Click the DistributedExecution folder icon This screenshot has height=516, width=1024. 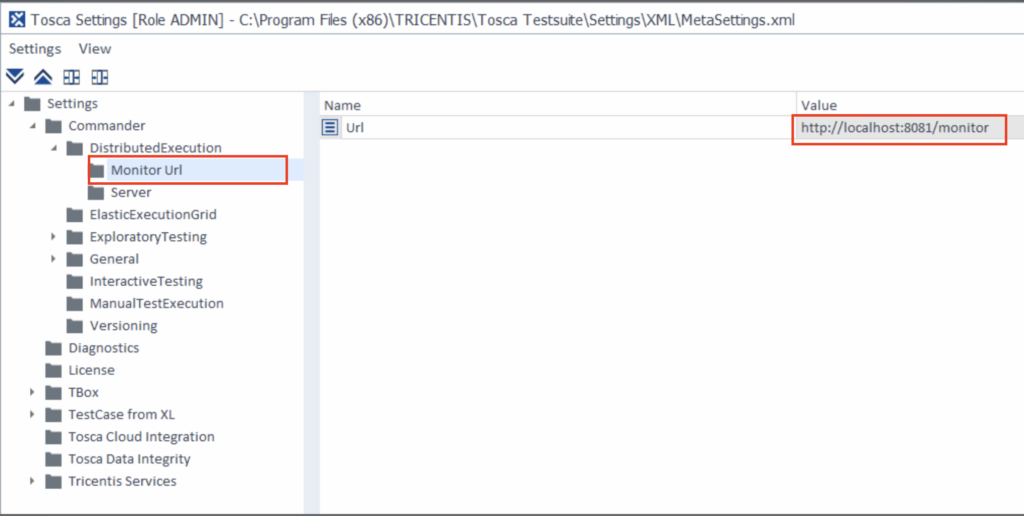75,148
